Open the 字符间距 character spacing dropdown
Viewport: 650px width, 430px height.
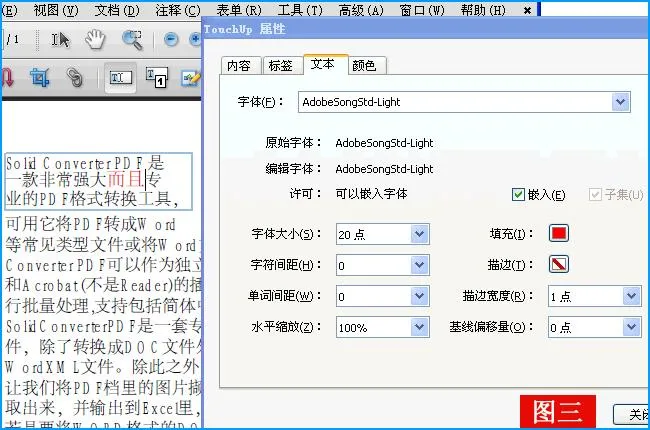[x=420, y=265]
